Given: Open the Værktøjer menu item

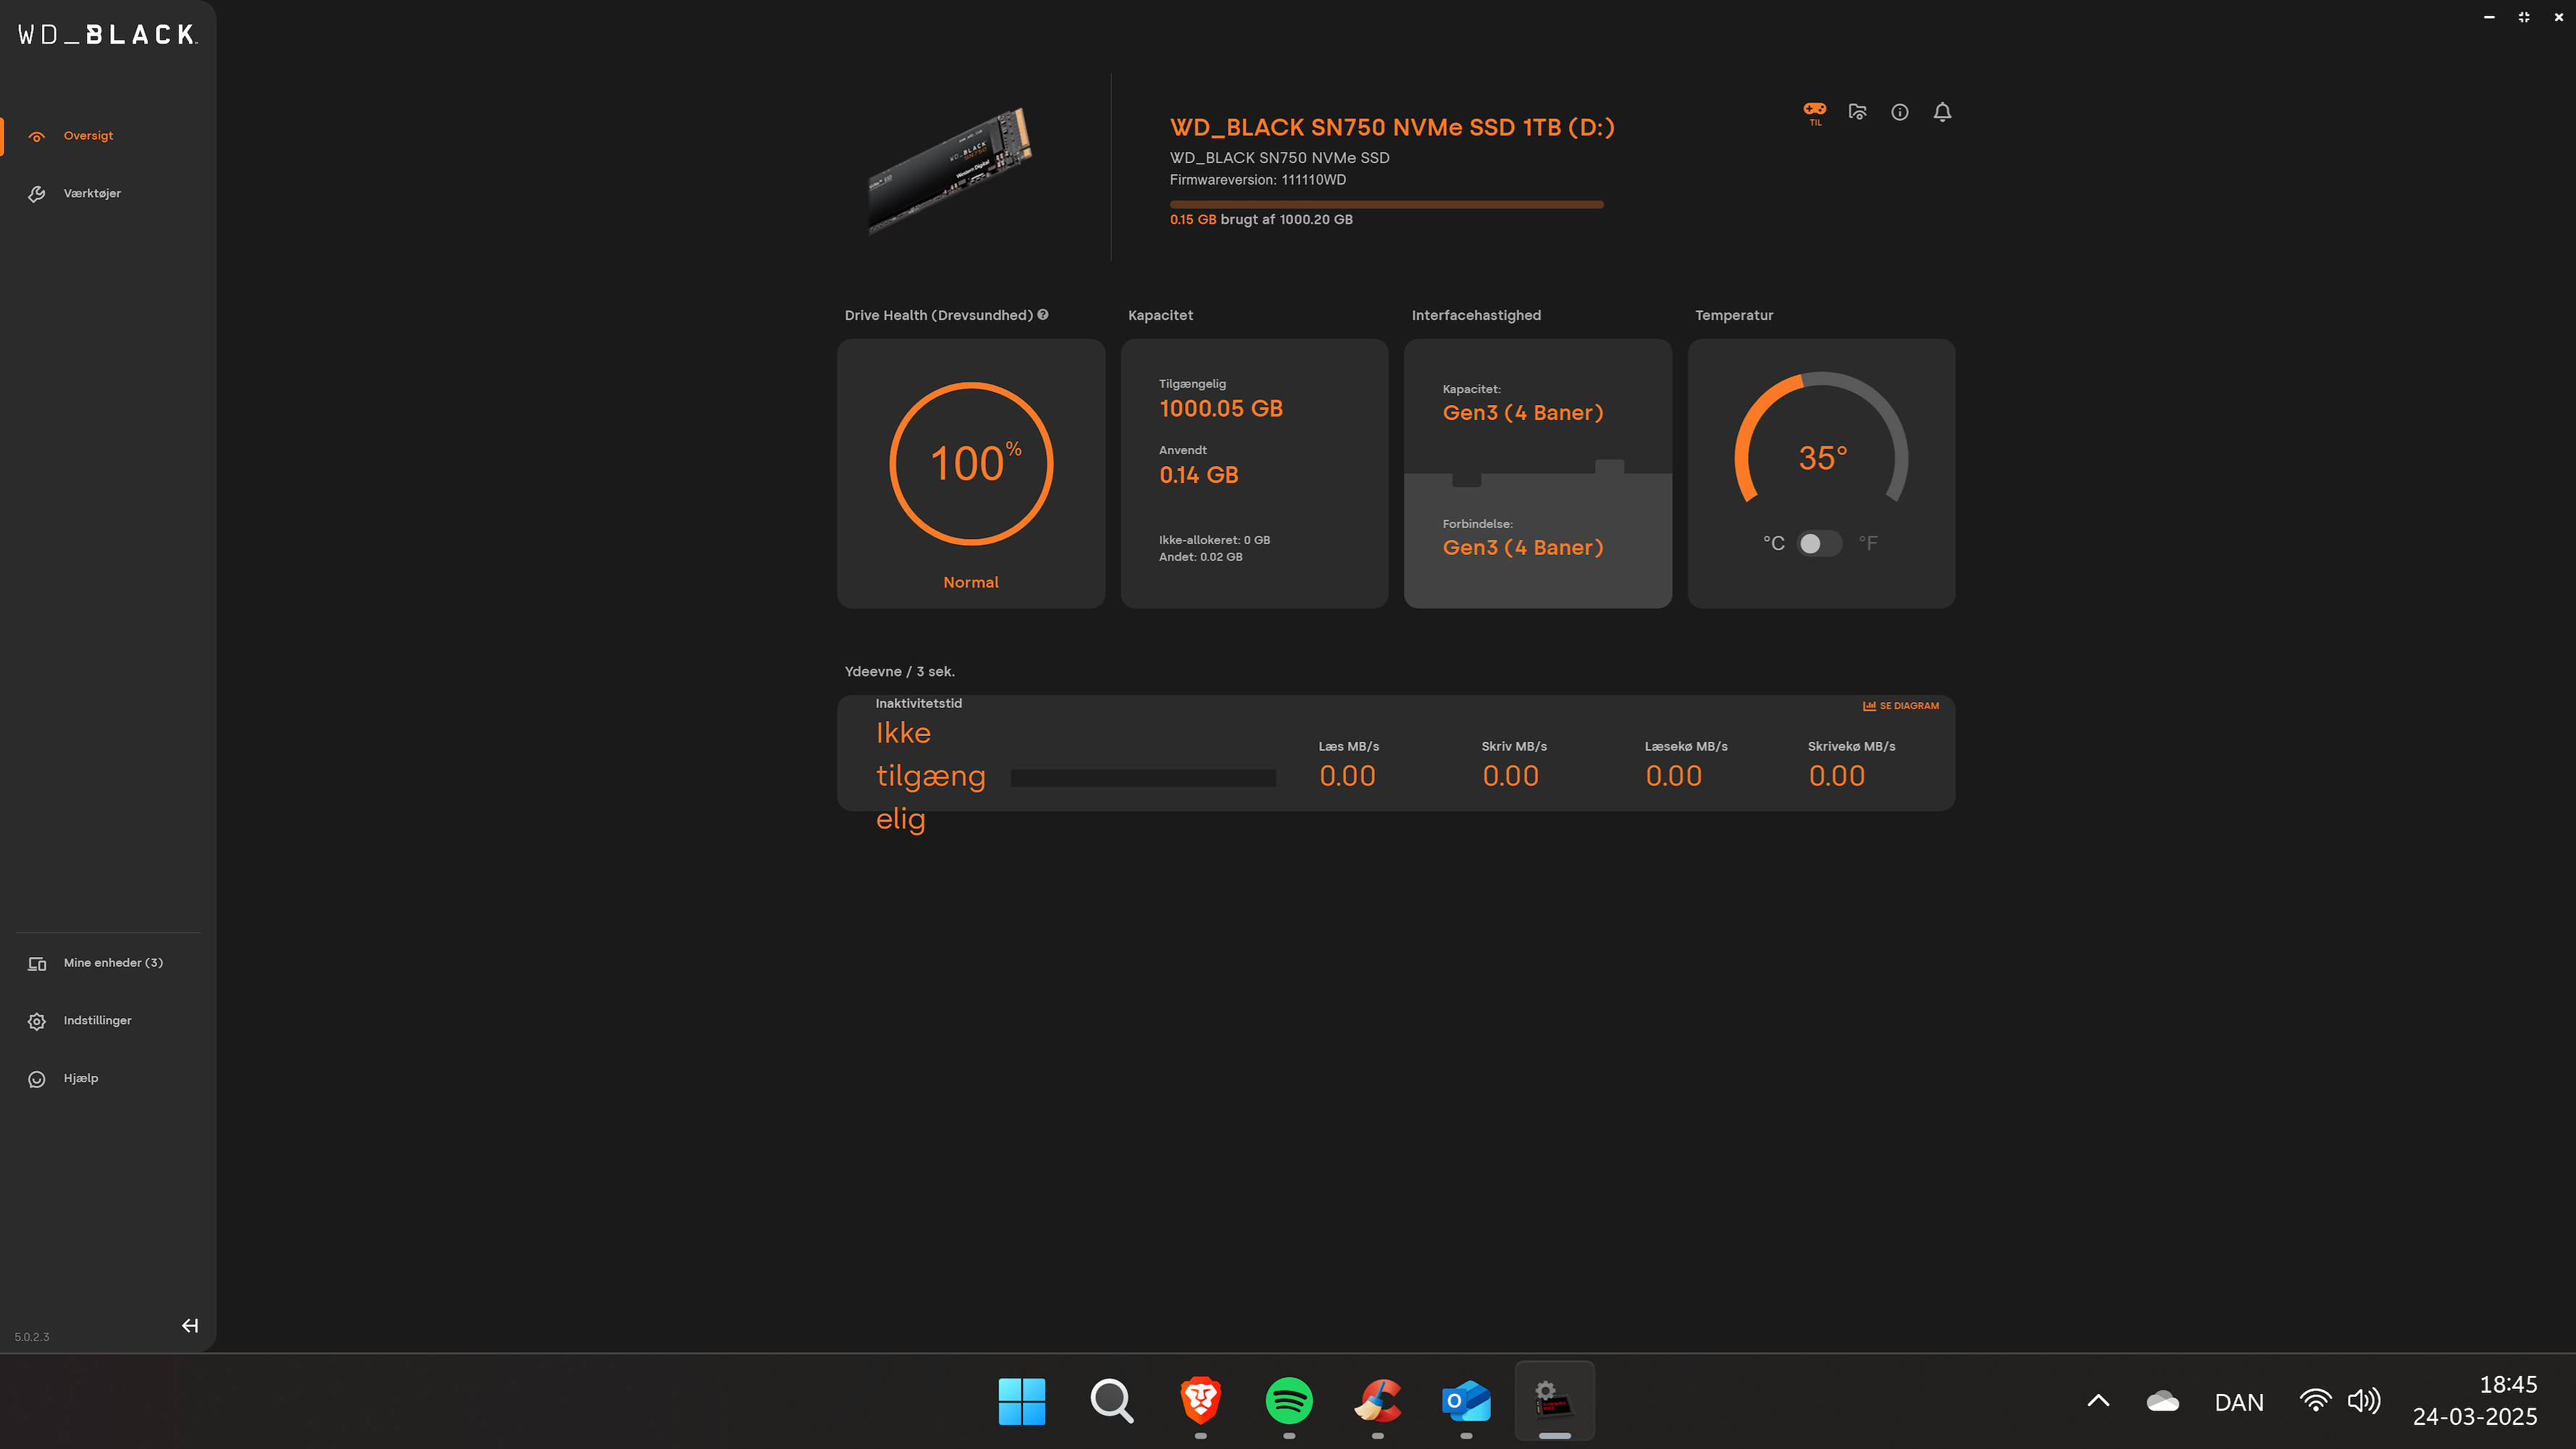Looking at the screenshot, I should (92, 193).
